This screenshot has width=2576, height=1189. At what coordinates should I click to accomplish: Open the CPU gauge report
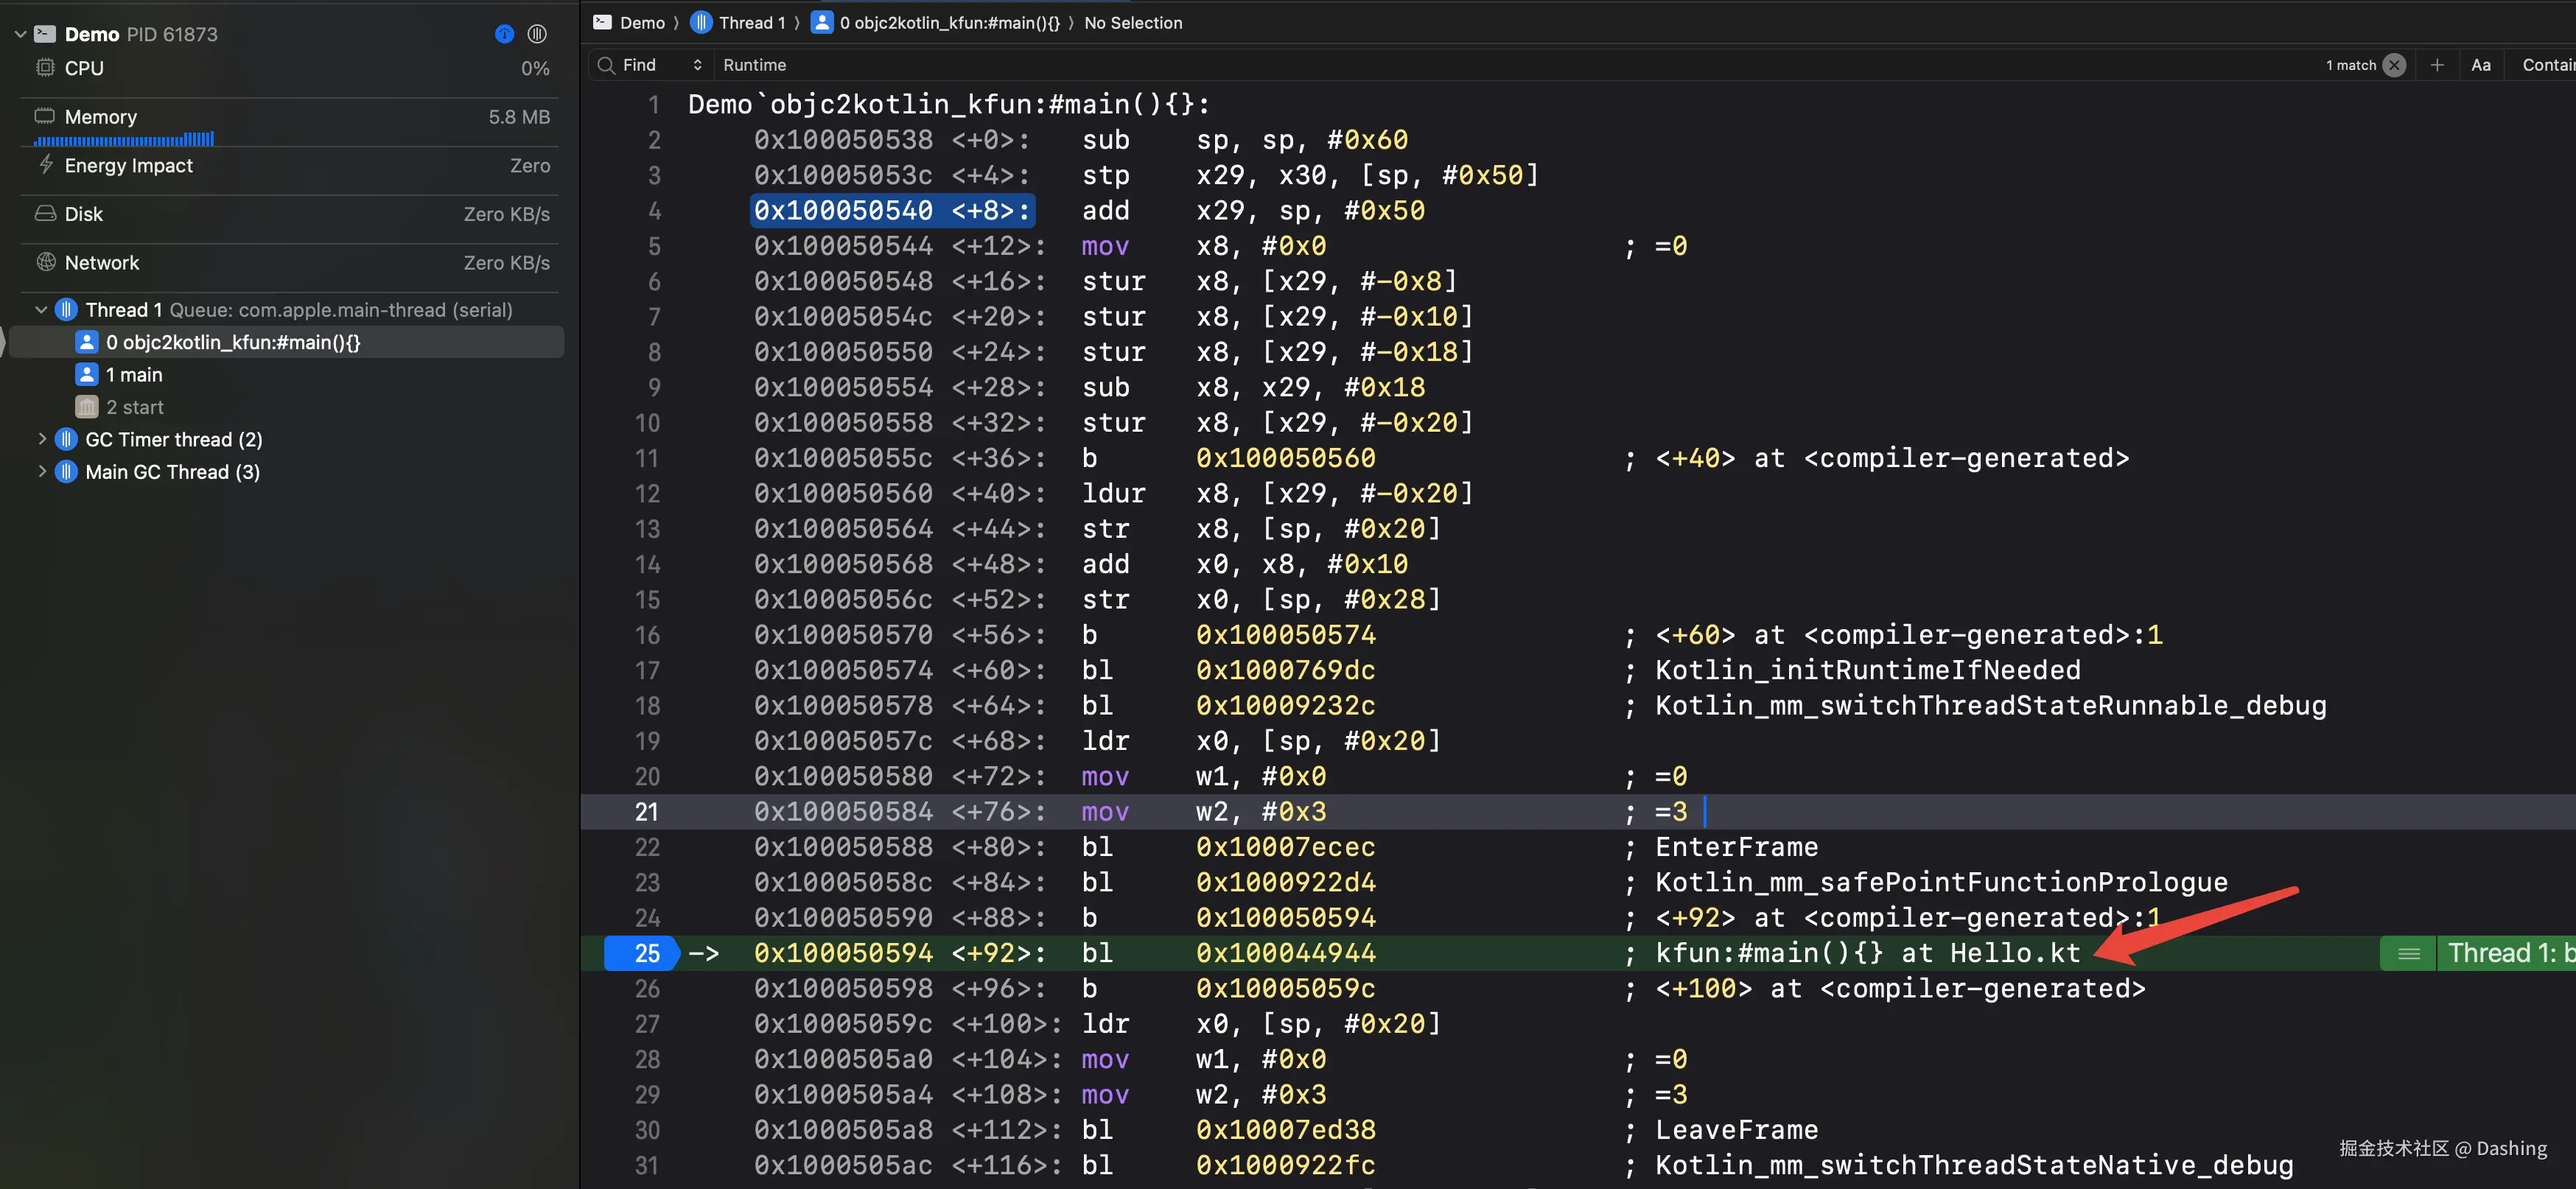pos(84,68)
